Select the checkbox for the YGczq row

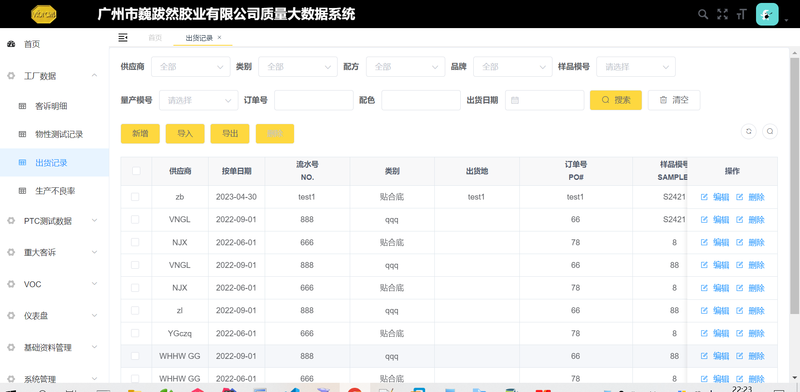[135, 333]
